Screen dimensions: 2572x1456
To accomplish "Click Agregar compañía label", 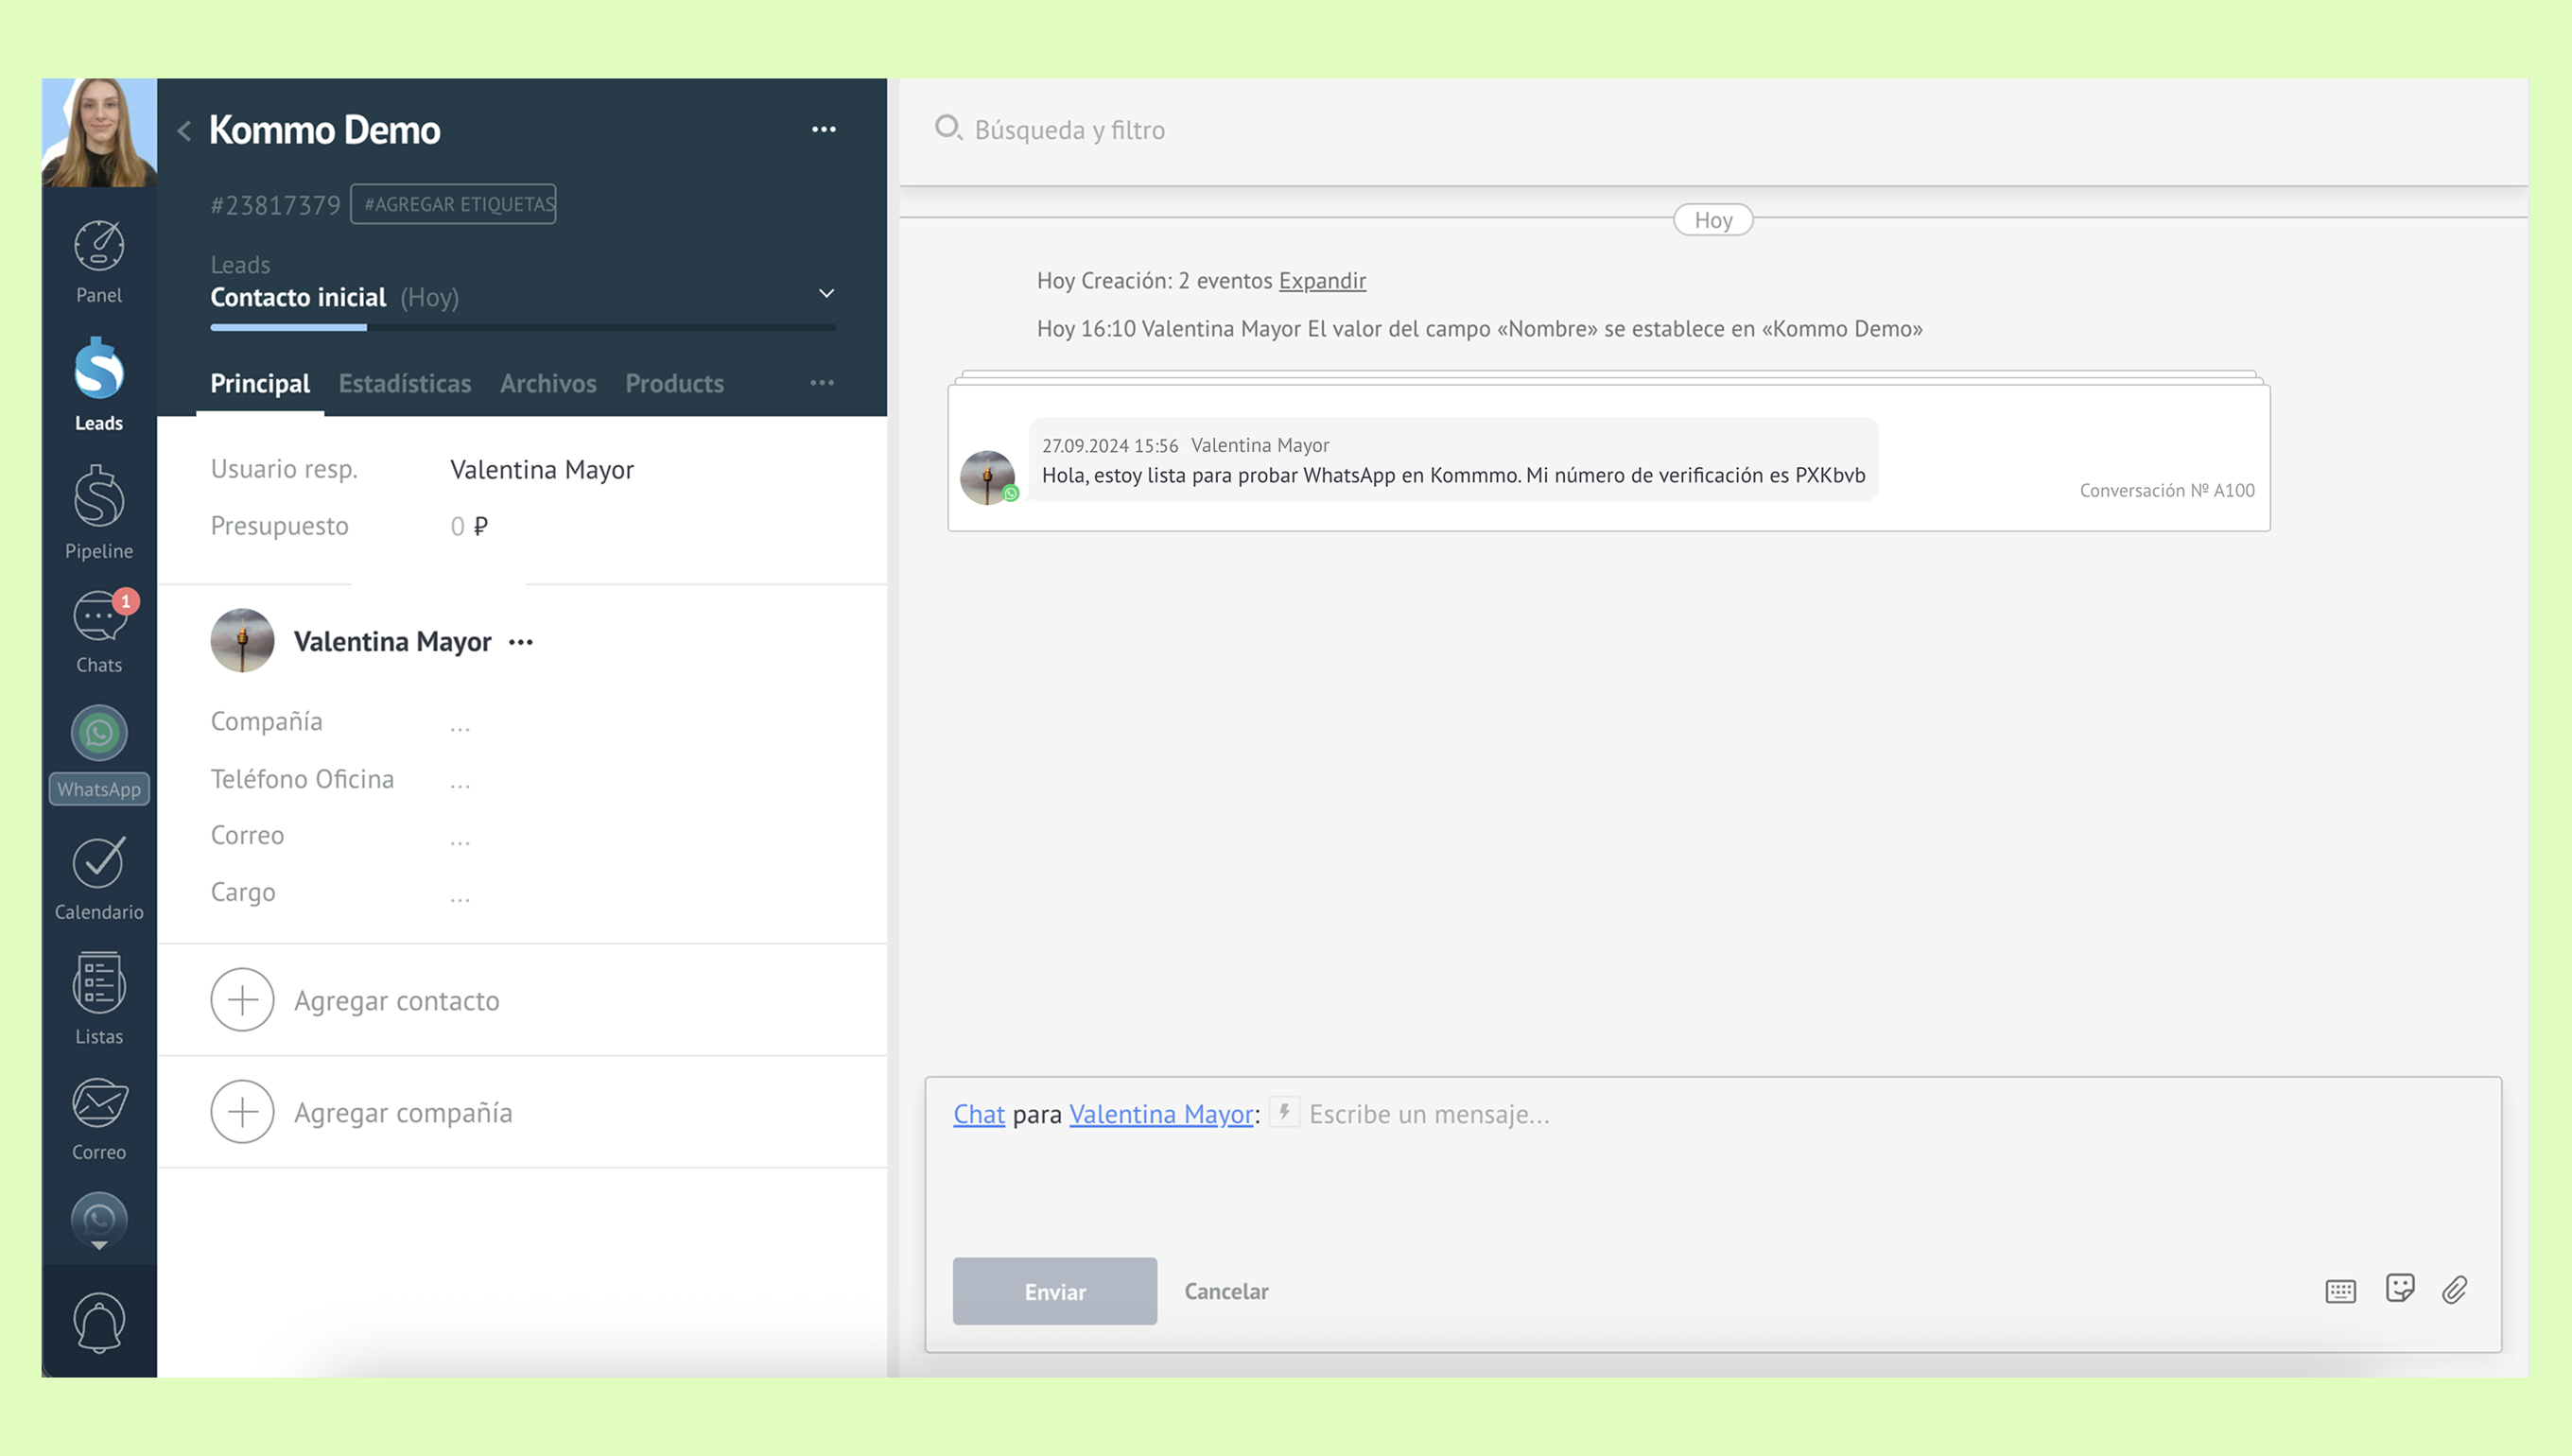I will pyautogui.click(x=402, y=1113).
